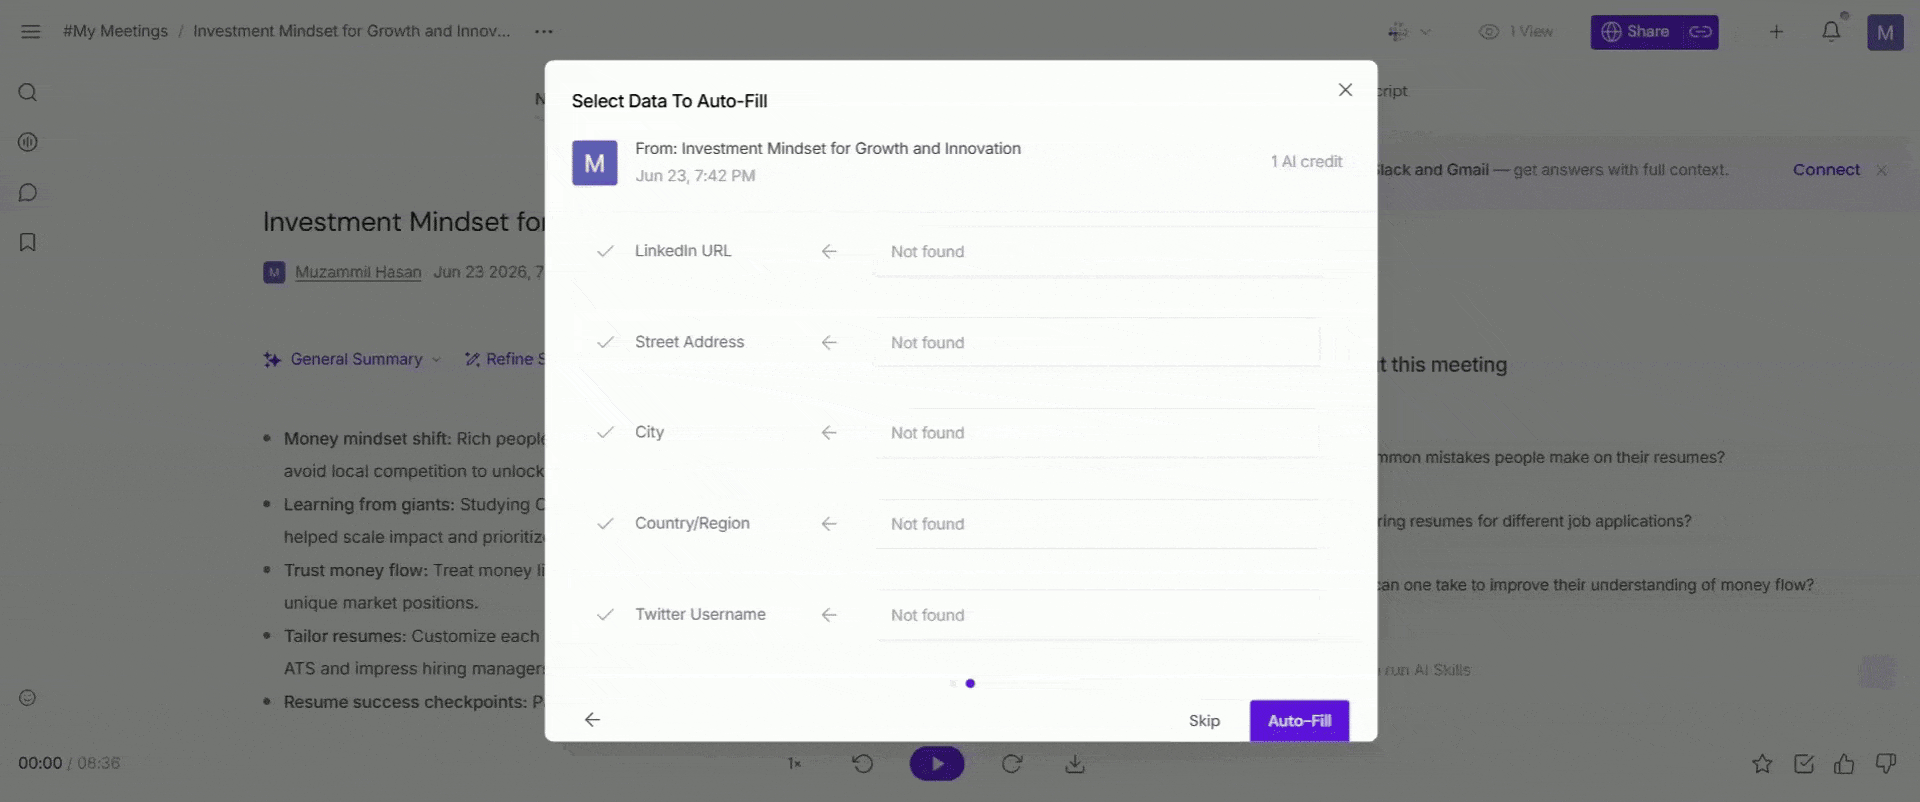The width and height of the screenshot is (1920, 802).
Task: Play the recording
Action: point(937,764)
